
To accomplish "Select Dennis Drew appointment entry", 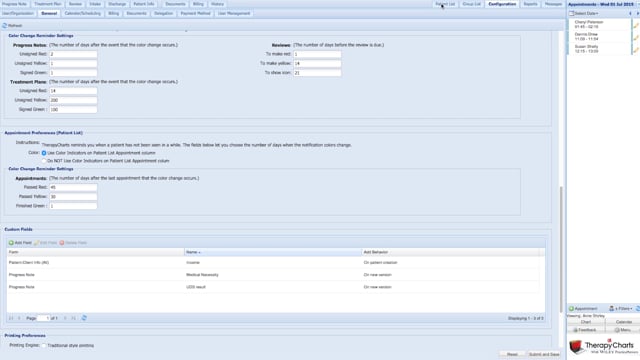I will [x=599, y=37].
